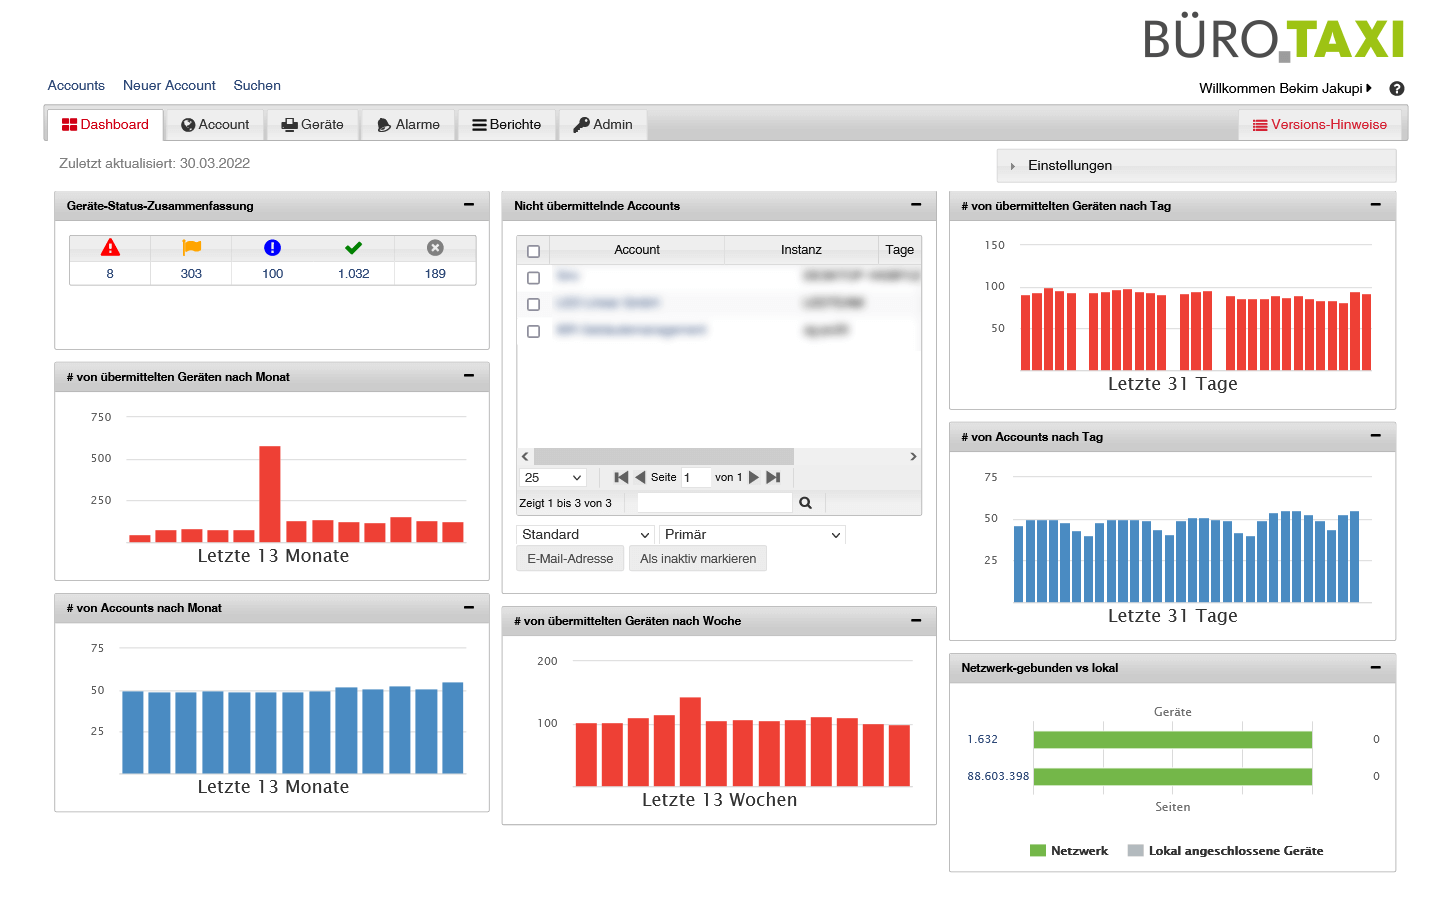
Task: Click the red warning triangle status icon
Action: (x=110, y=247)
